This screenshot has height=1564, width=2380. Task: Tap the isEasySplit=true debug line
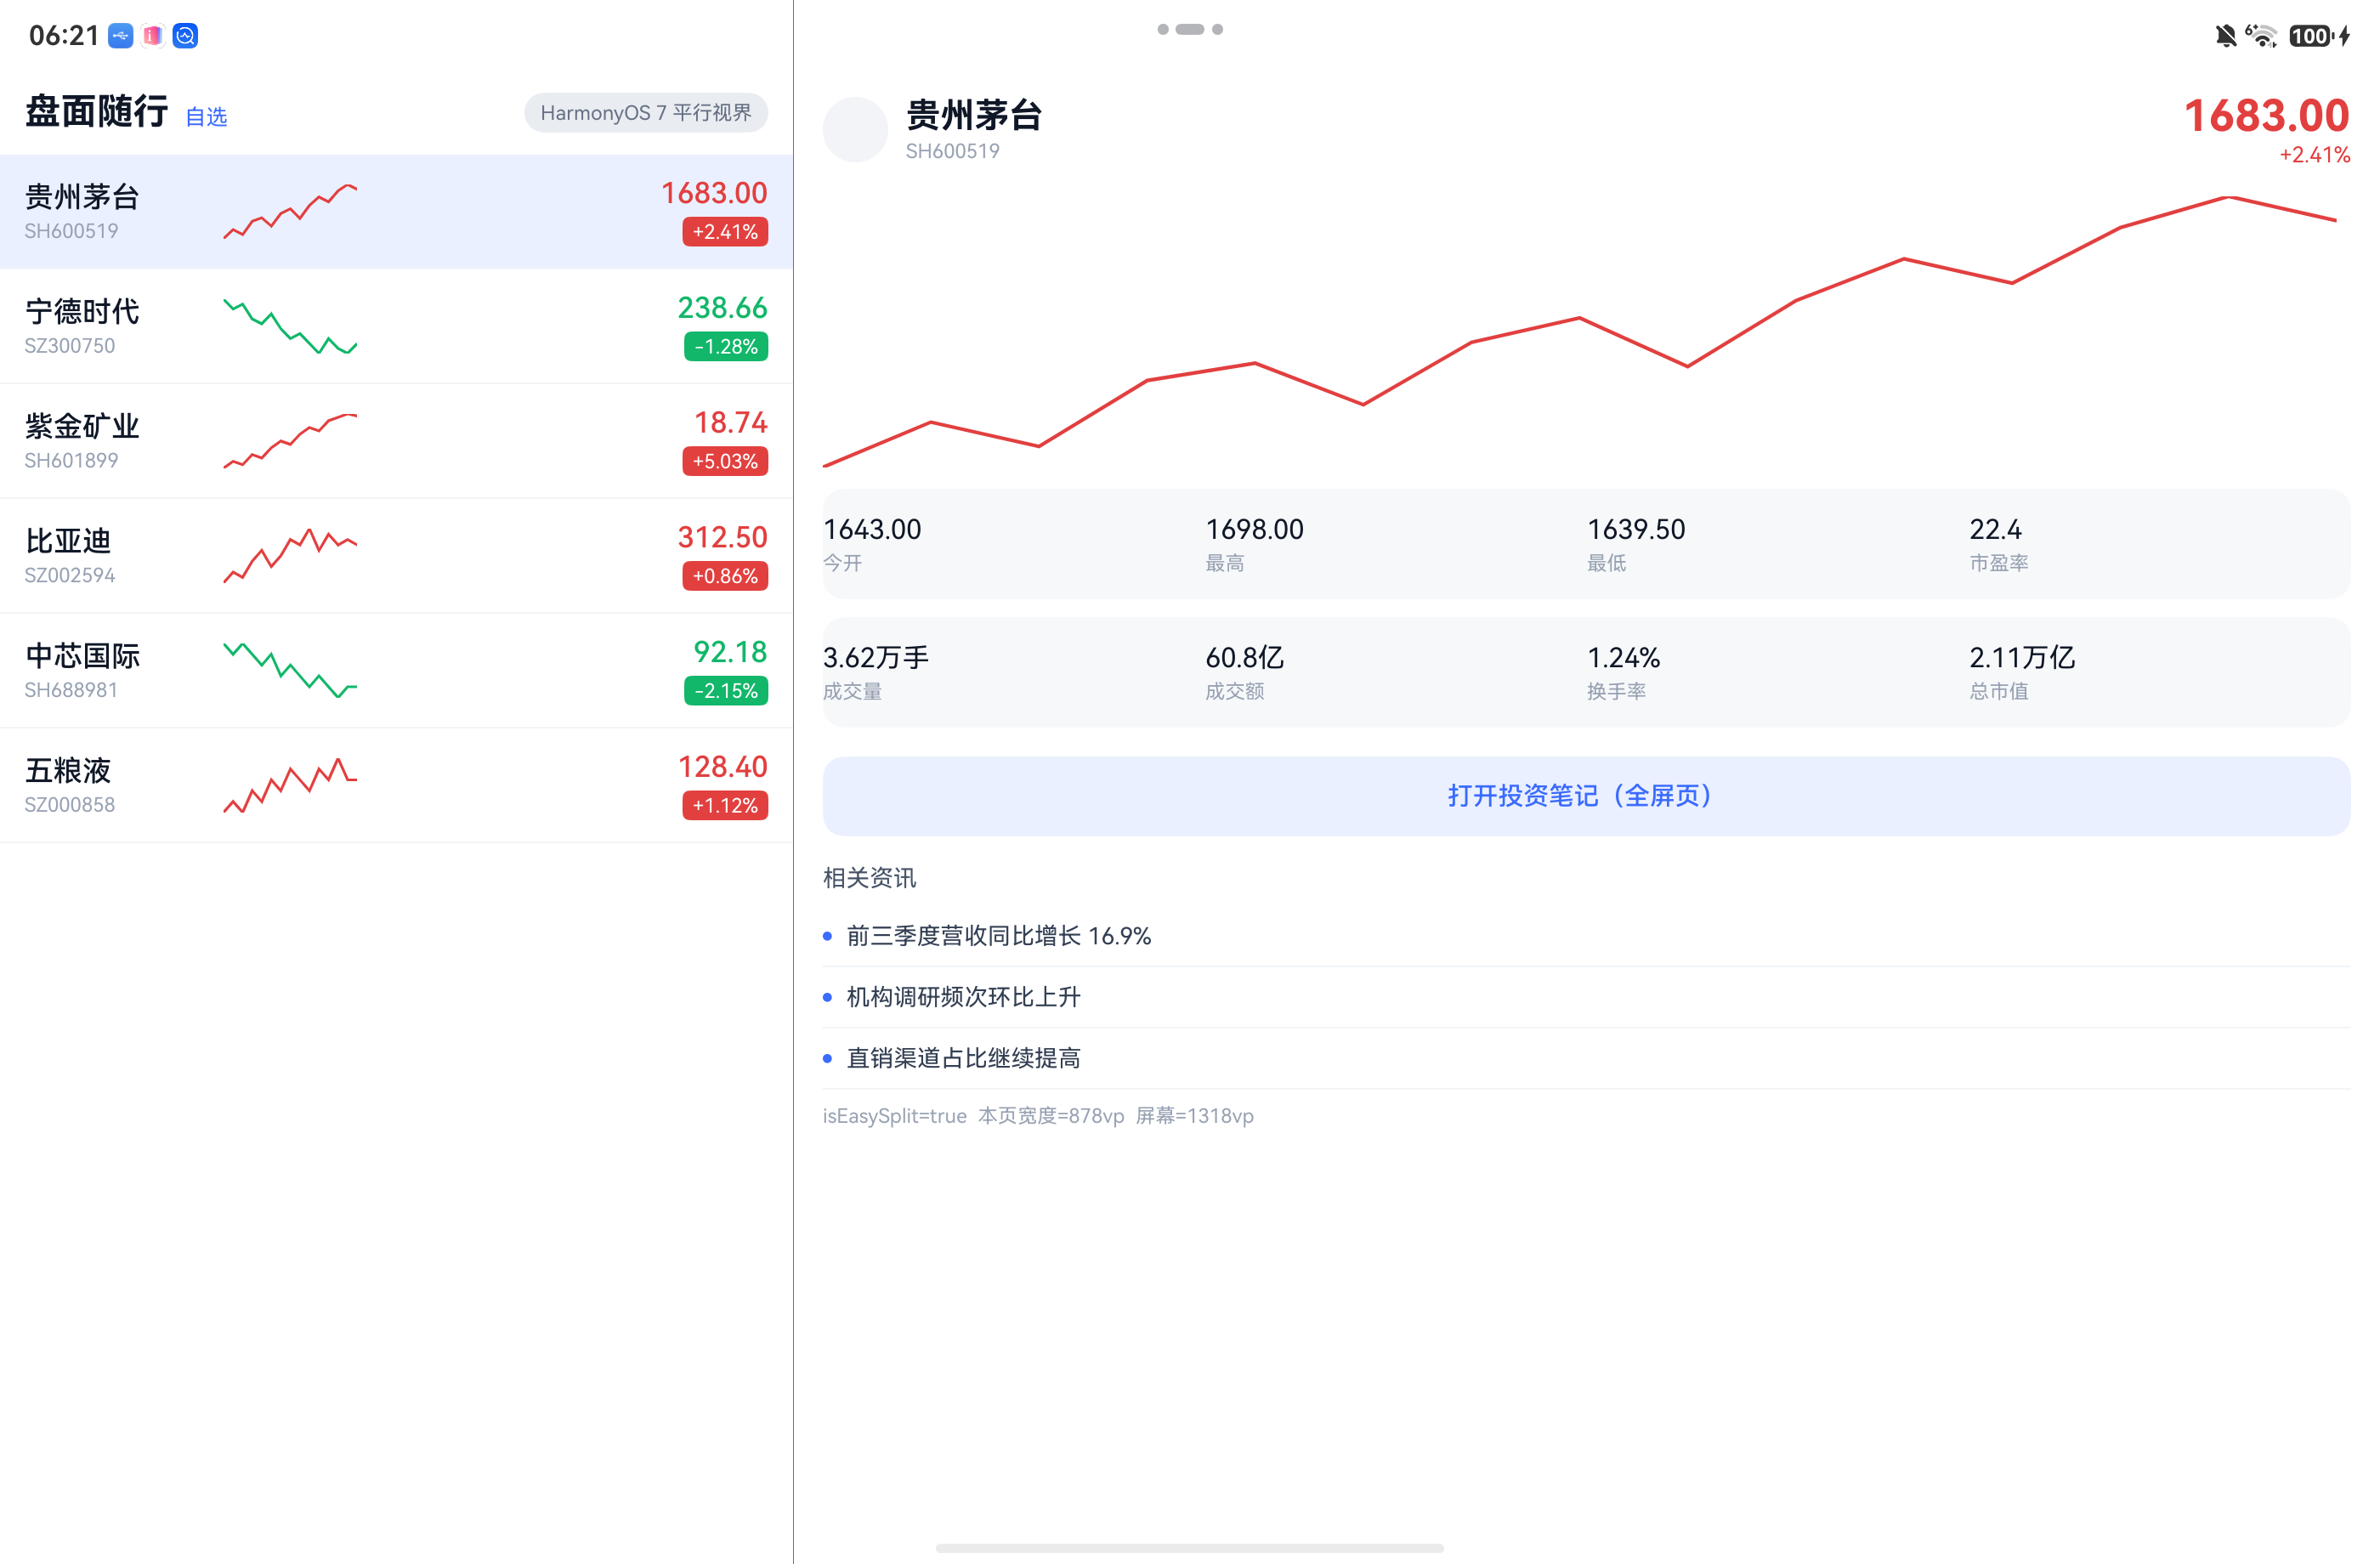[x=1038, y=1116]
